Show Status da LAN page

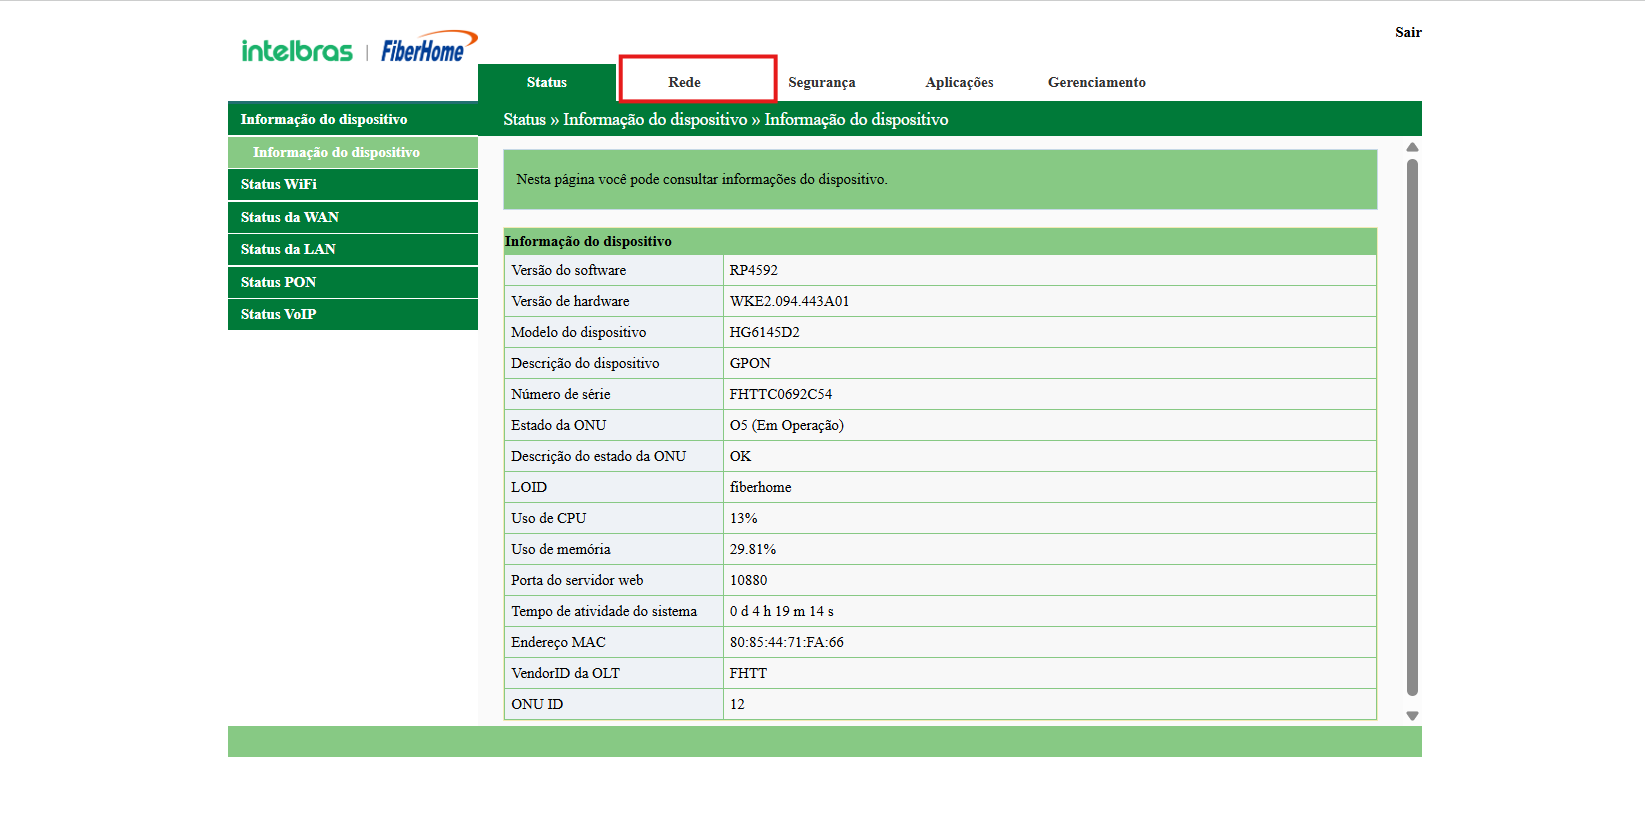[288, 249]
